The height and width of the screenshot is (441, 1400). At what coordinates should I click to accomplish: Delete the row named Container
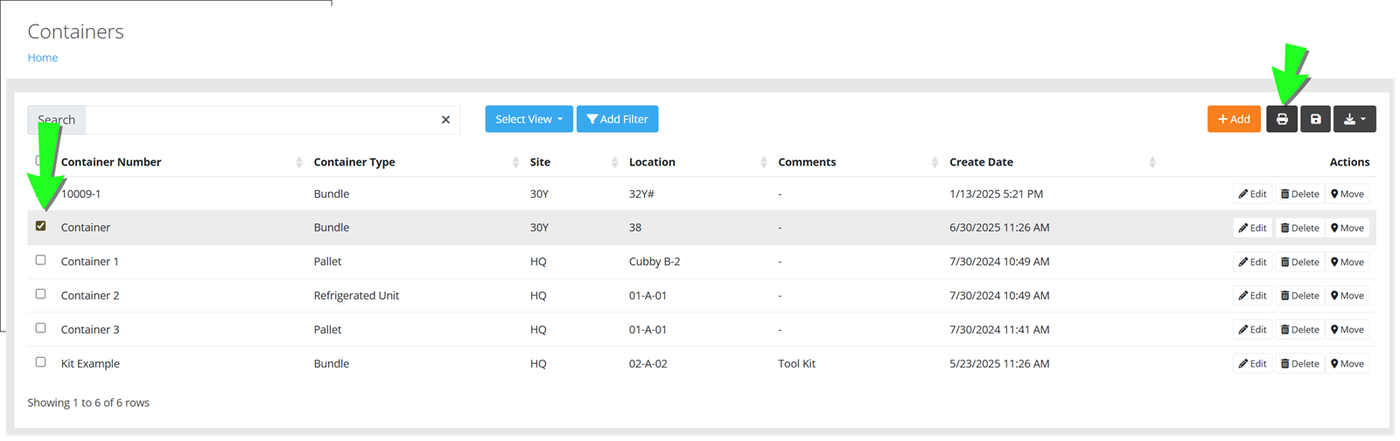1300,228
